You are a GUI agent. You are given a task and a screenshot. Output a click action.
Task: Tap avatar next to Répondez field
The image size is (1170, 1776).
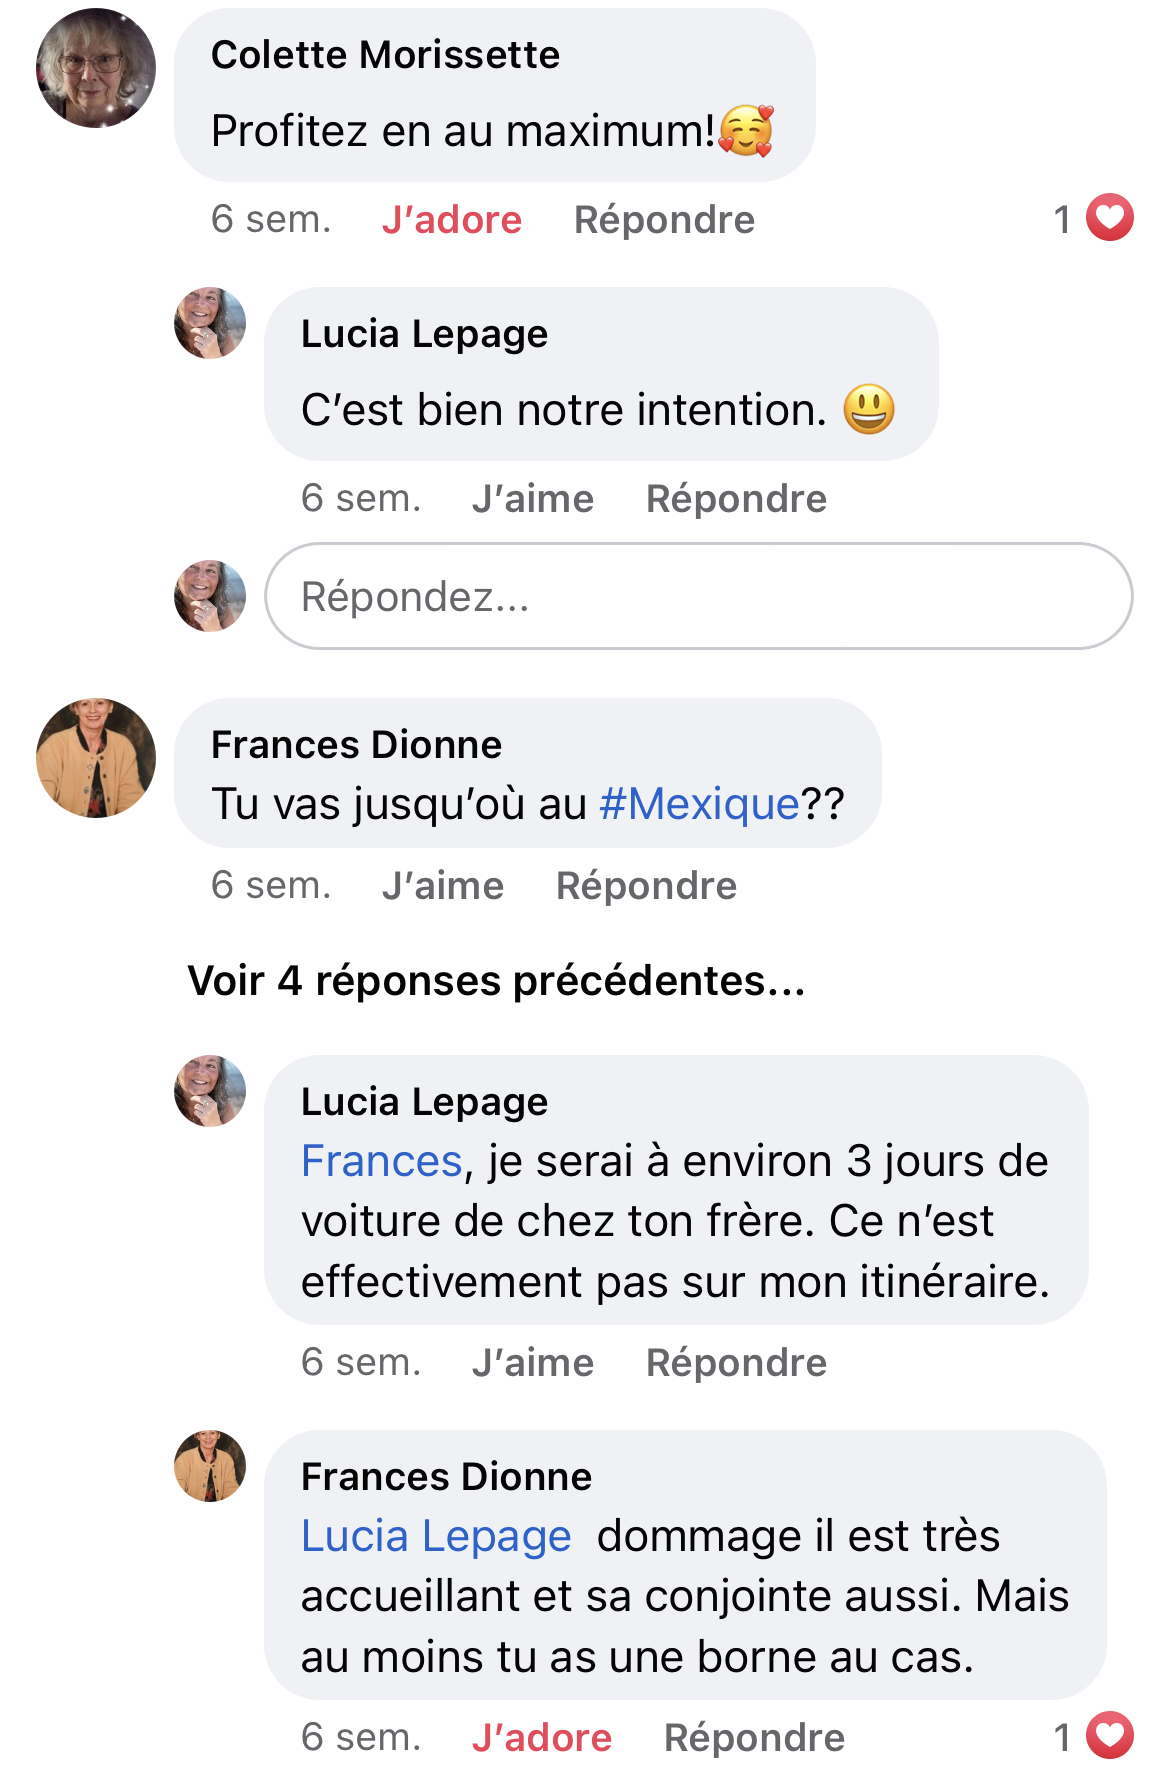(x=210, y=596)
